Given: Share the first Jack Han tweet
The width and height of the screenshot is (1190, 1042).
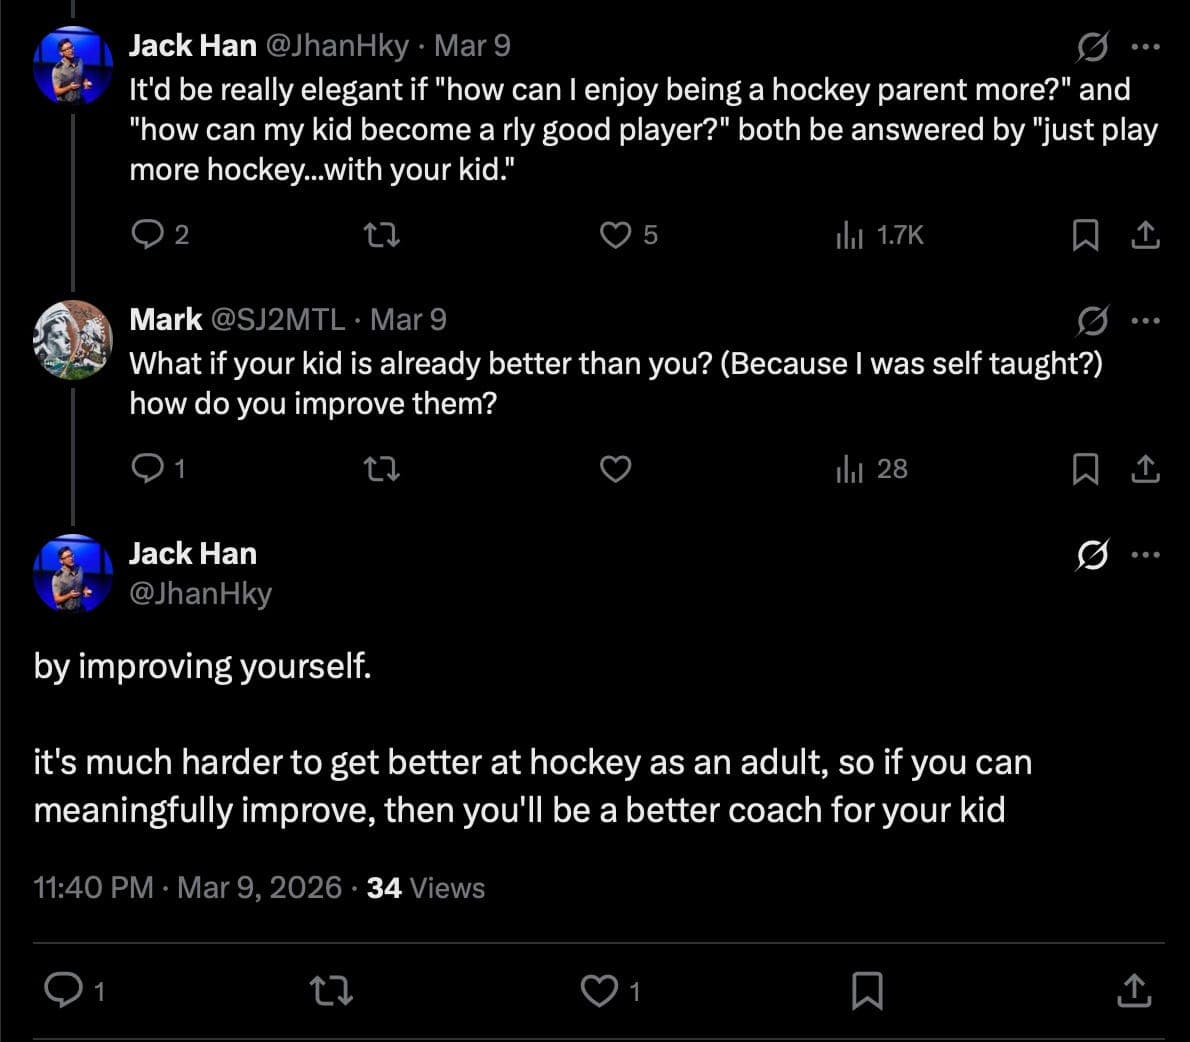Looking at the screenshot, I should tap(1145, 235).
